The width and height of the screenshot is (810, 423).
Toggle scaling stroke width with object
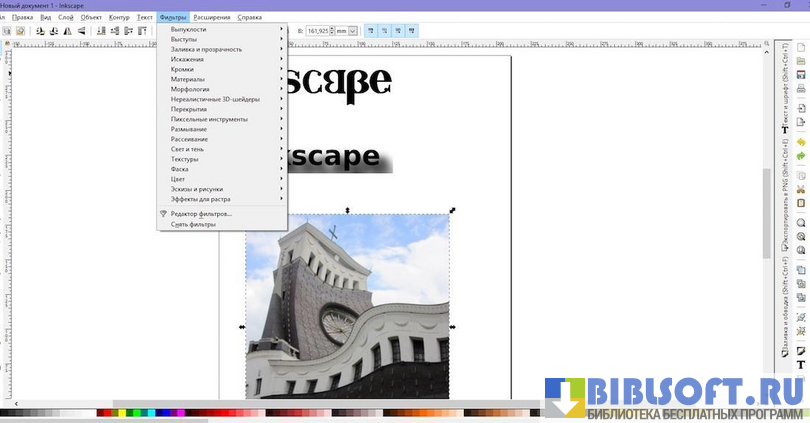373,31
